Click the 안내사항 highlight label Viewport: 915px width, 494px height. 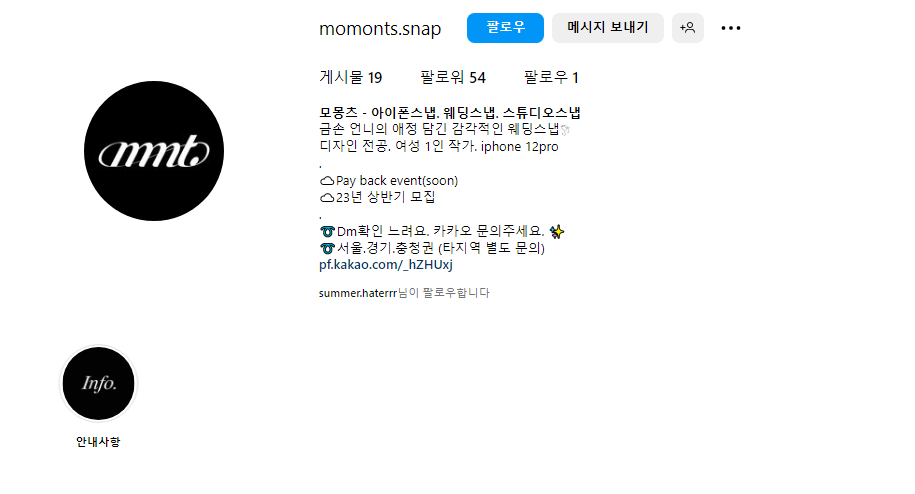98,442
